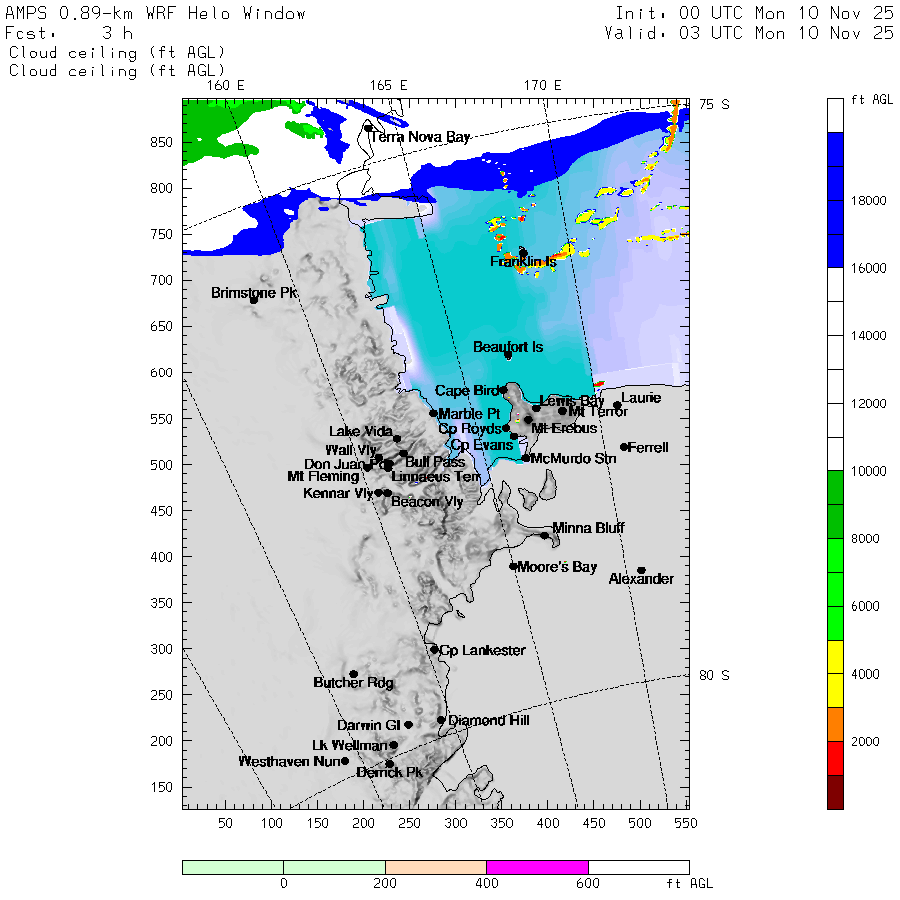Screen dimensions: 900x900
Task: Click the Beaufort Is location dot
Action: coord(508,355)
